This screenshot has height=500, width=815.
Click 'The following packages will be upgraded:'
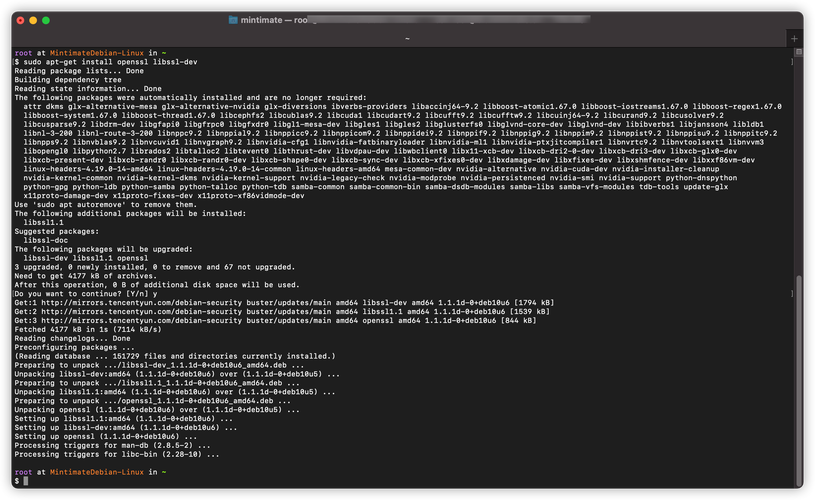point(103,249)
